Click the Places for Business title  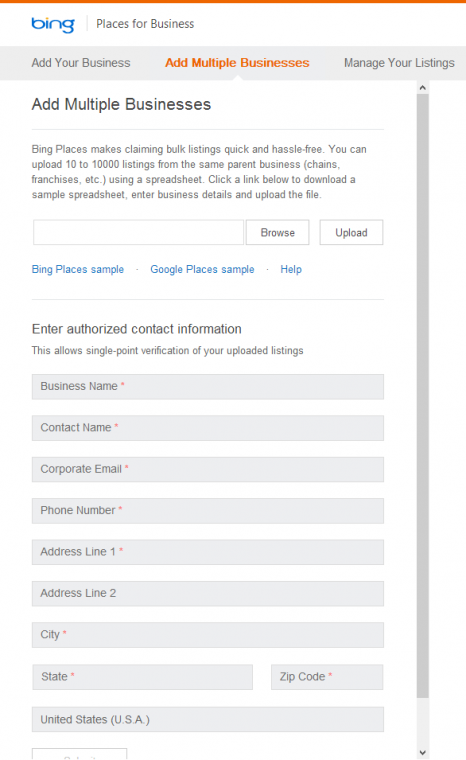(x=145, y=24)
